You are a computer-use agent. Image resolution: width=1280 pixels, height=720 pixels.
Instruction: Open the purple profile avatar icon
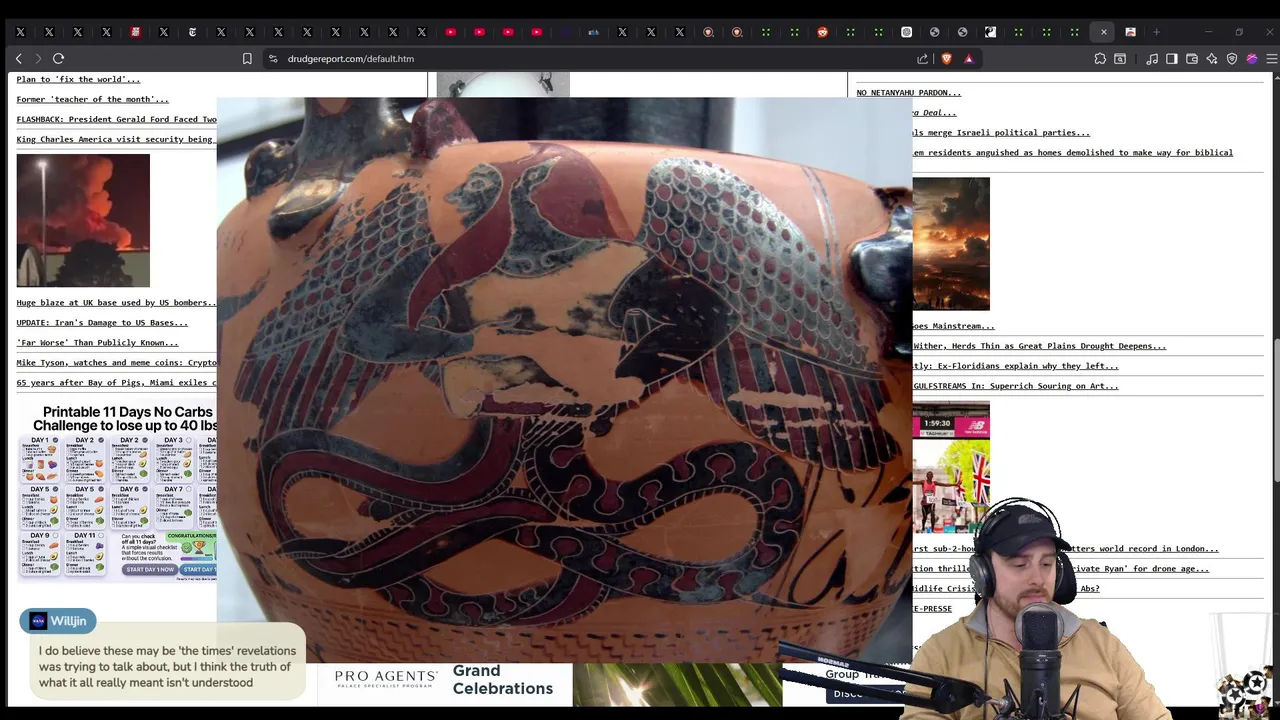pyautogui.click(x=1252, y=59)
